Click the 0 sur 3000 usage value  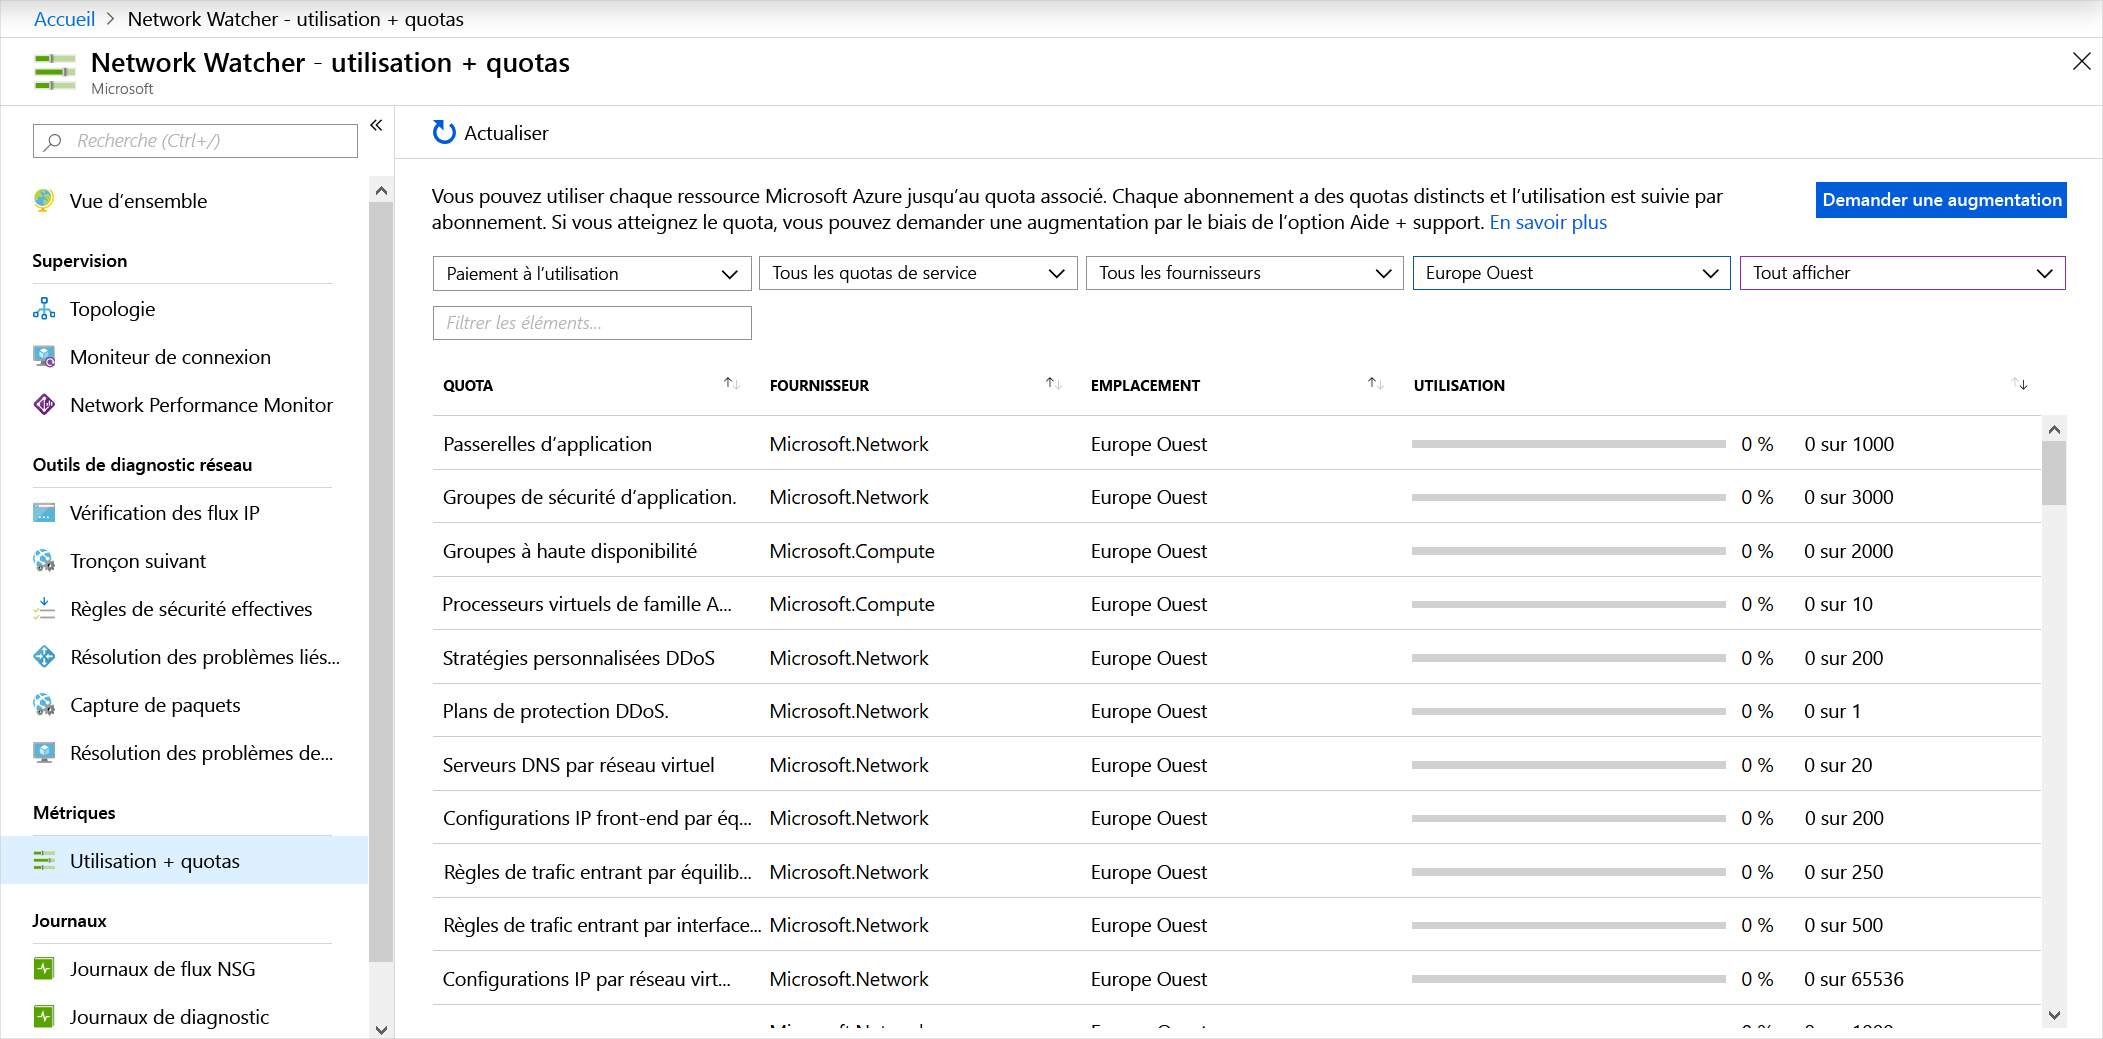tap(1849, 497)
